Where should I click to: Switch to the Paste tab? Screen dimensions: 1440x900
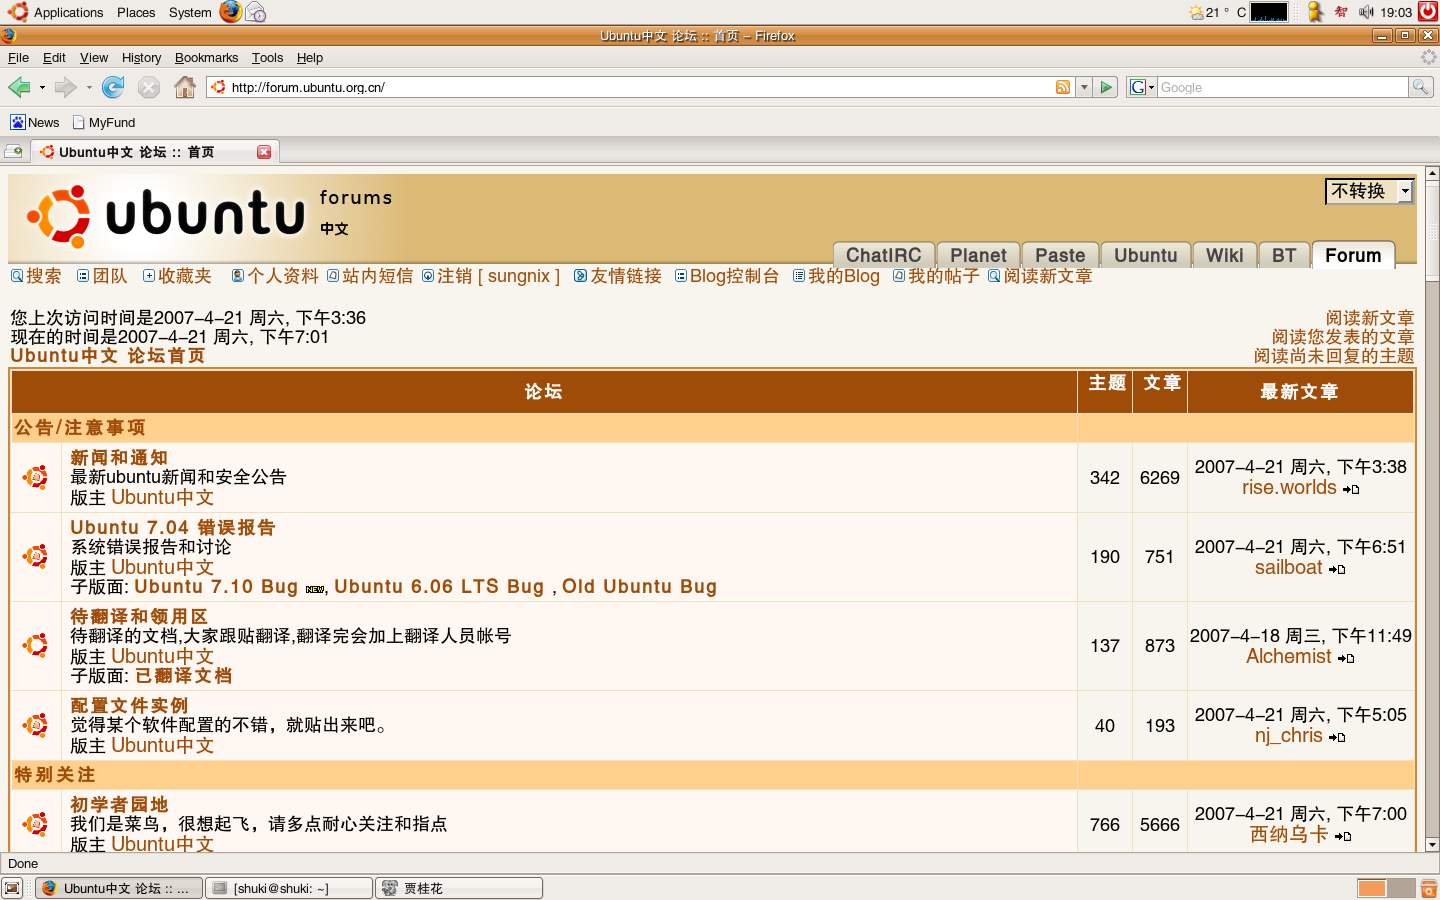coord(1060,255)
